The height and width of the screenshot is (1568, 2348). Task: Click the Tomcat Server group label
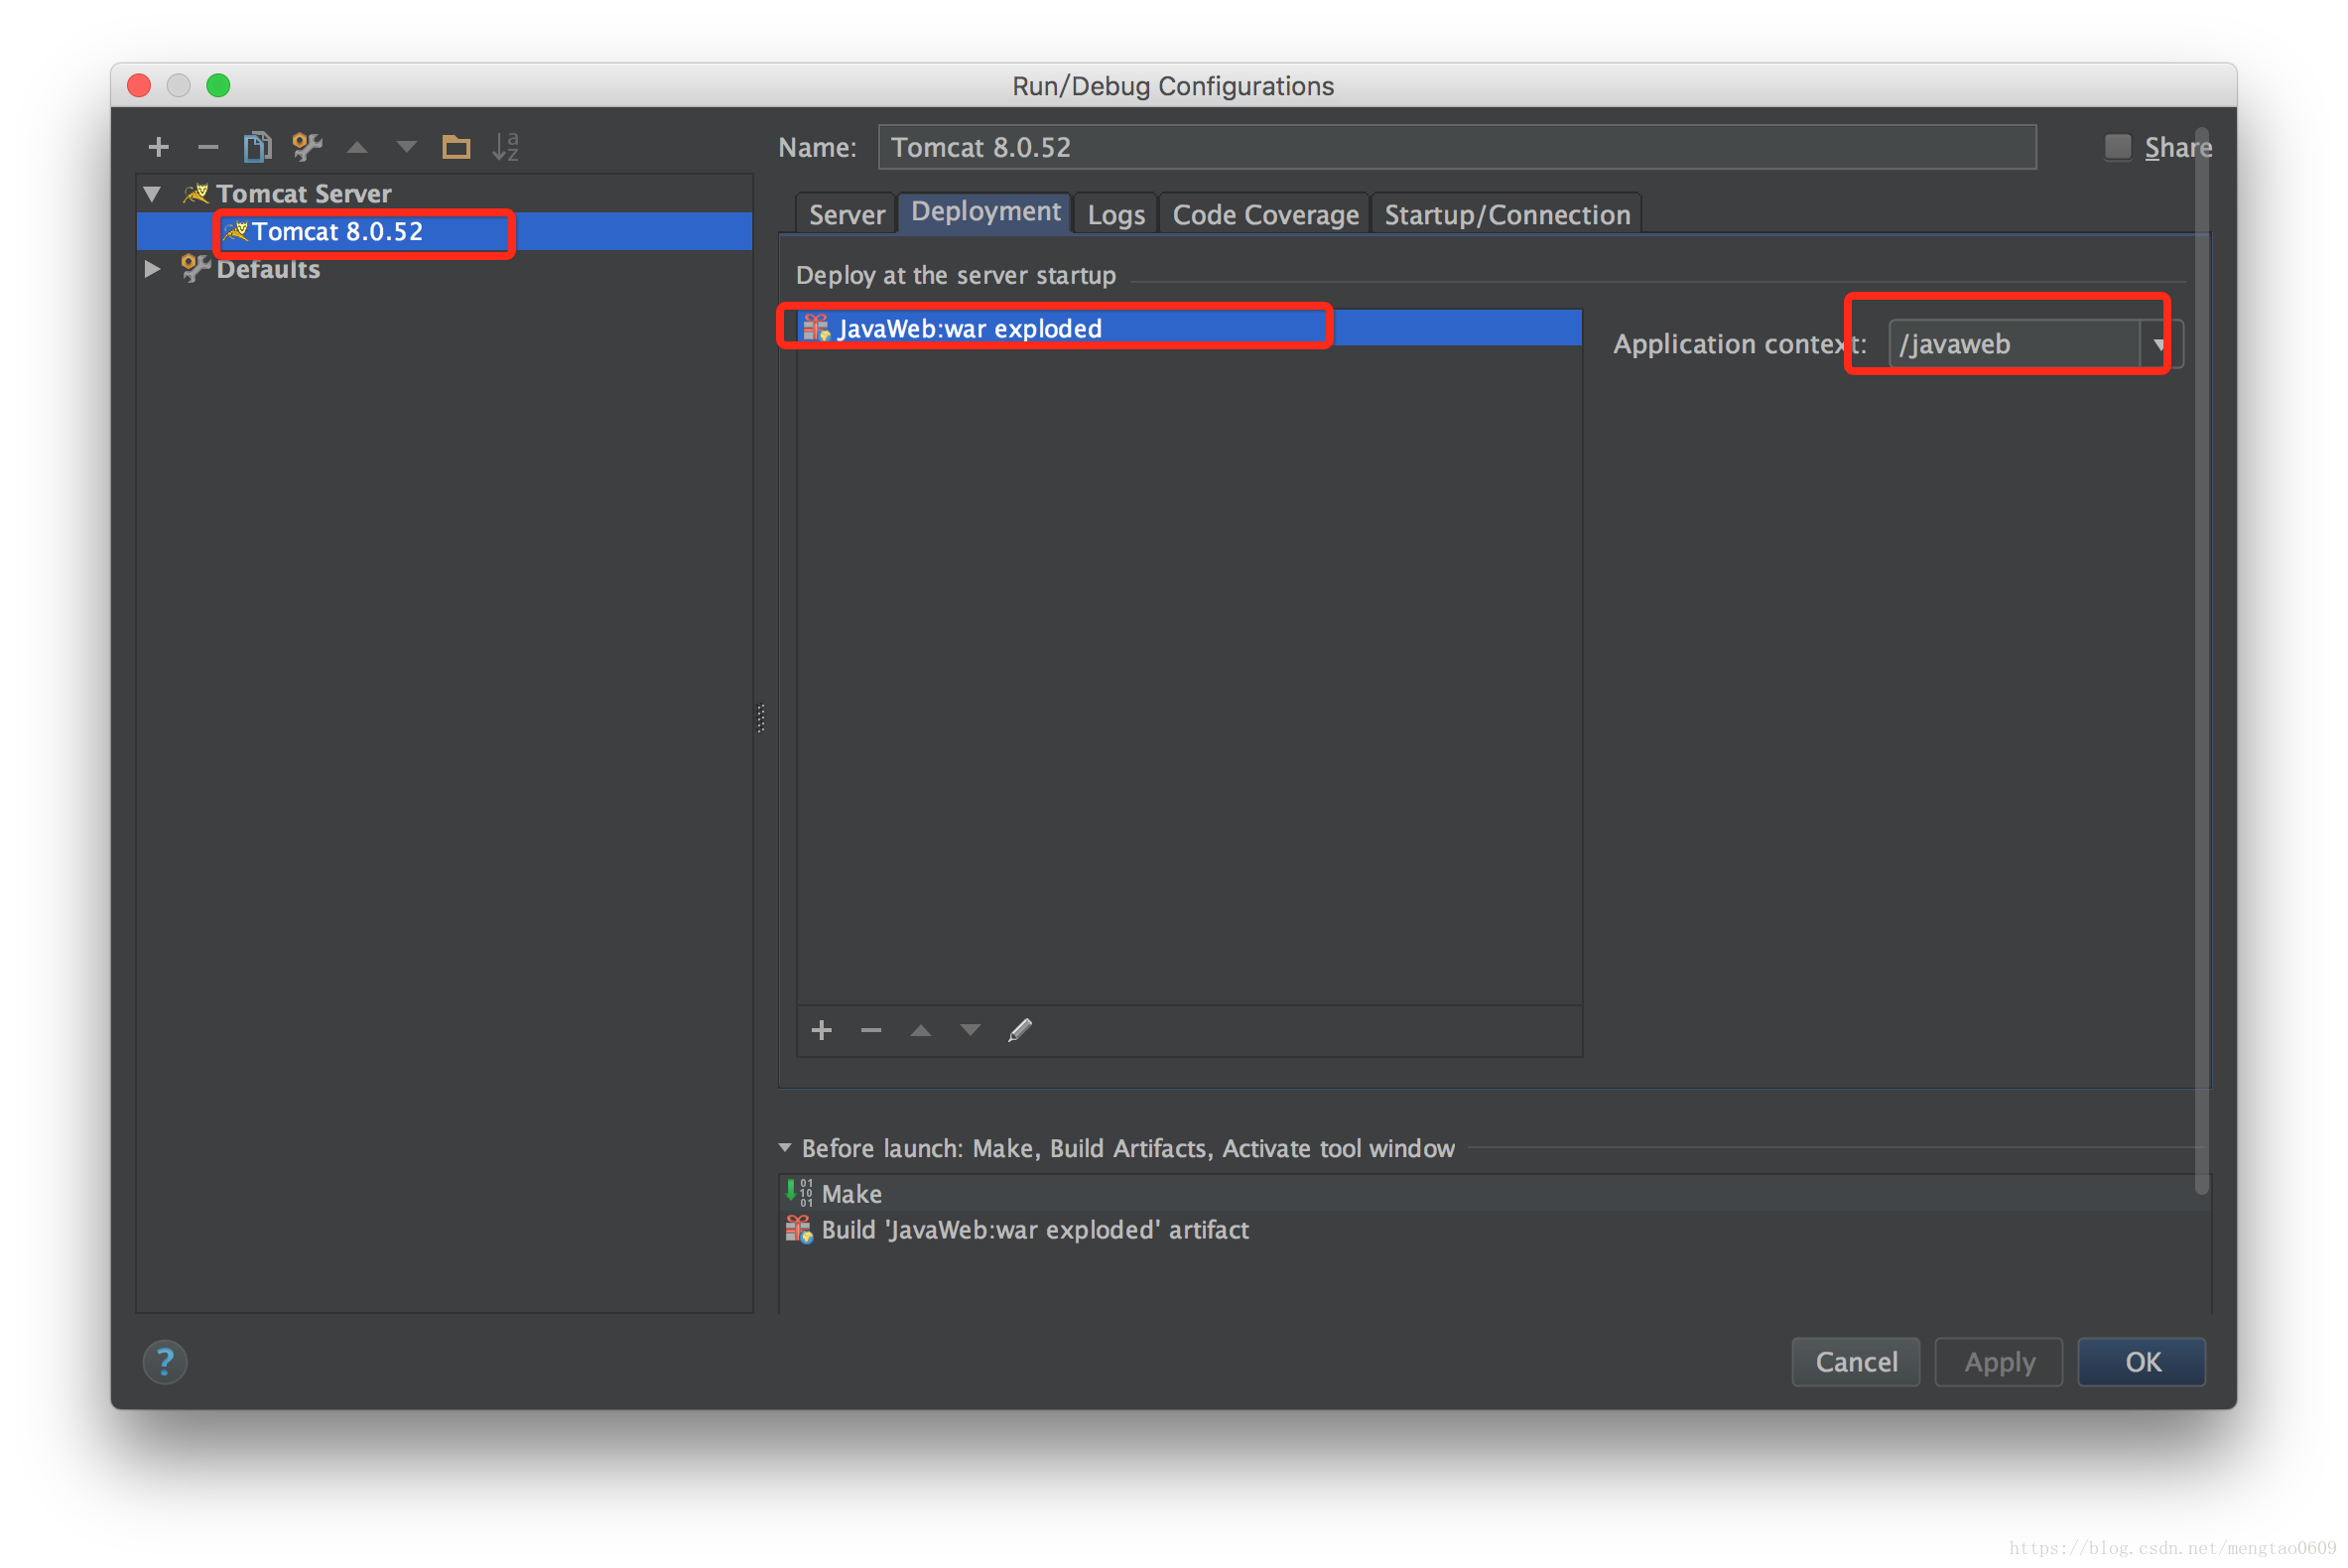[303, 193]
